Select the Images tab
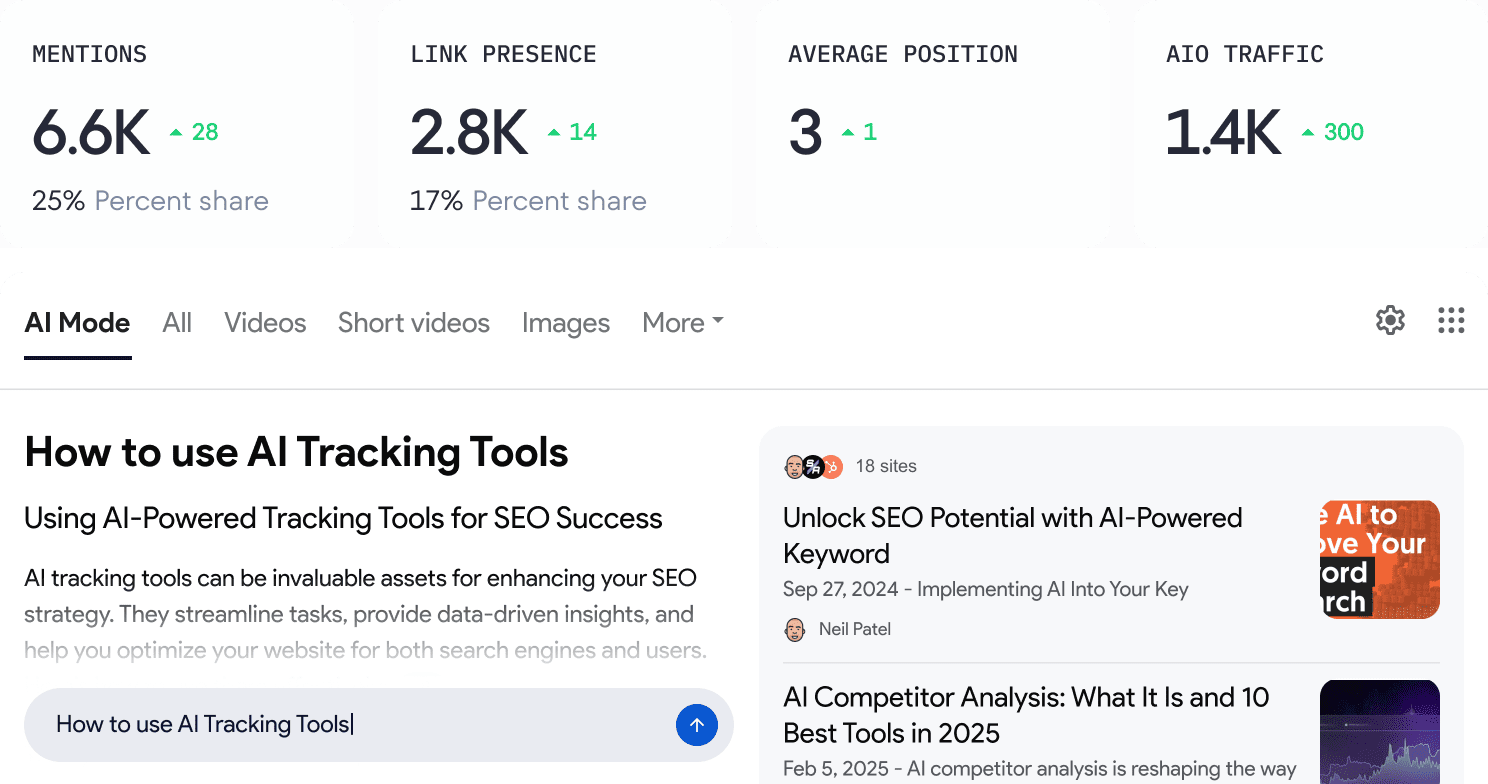This screenshot has height=784, width=1488. (566, 323)
